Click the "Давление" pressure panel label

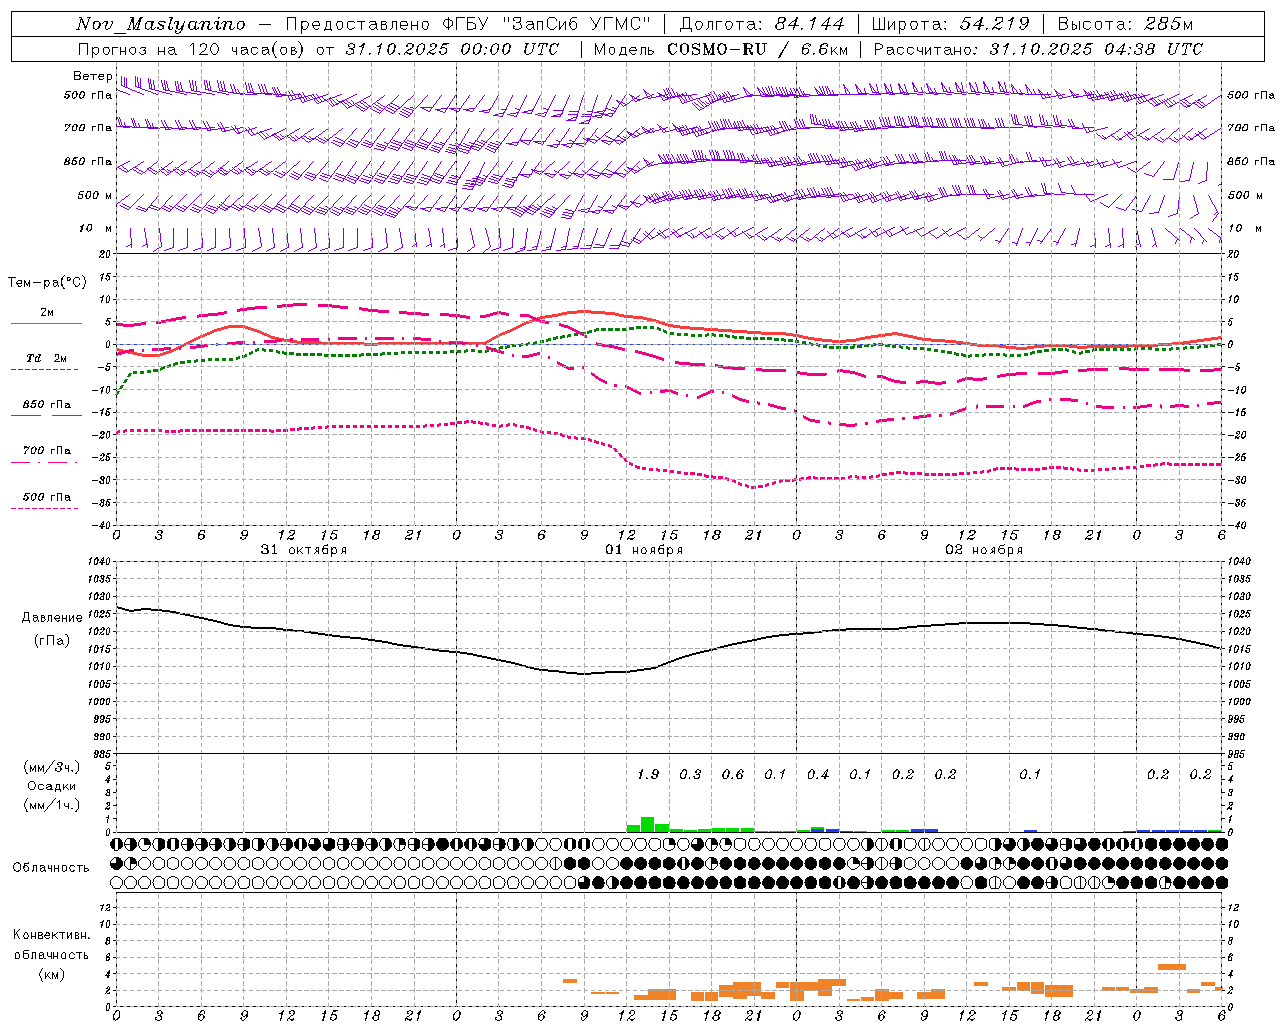pos(52,618)
